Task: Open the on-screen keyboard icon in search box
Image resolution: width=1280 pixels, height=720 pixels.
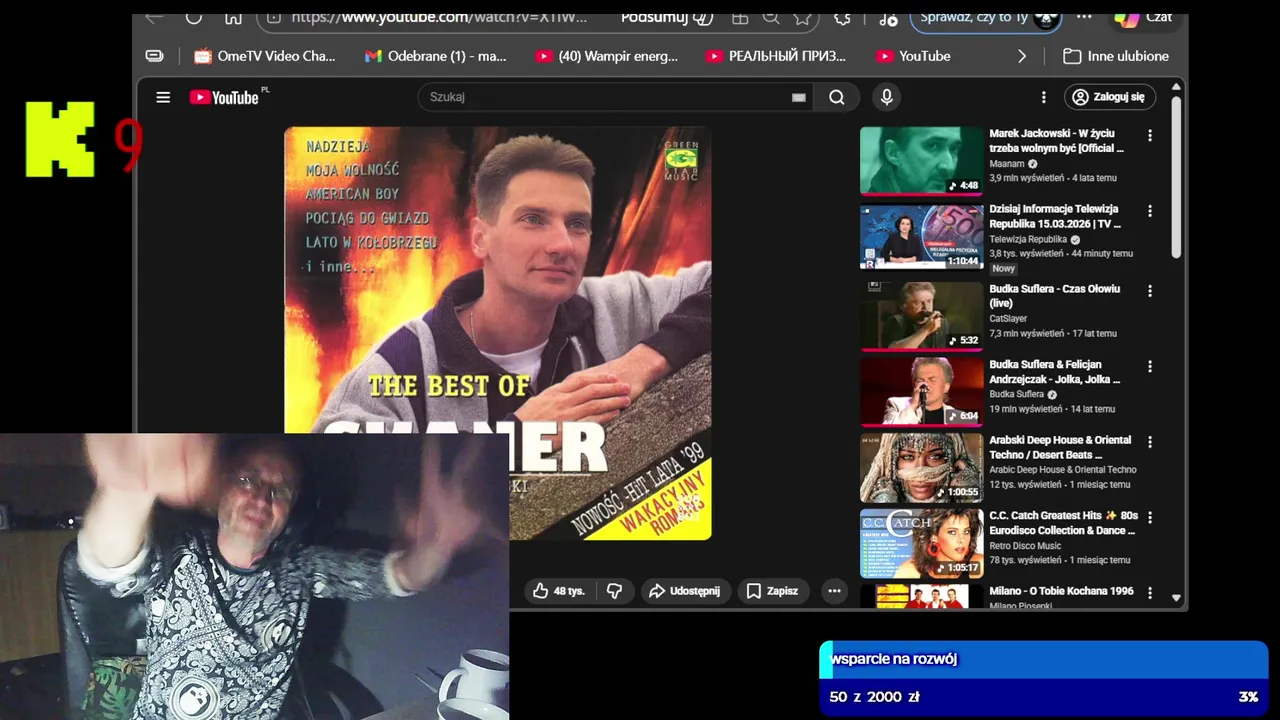Action: coord(798,97)
